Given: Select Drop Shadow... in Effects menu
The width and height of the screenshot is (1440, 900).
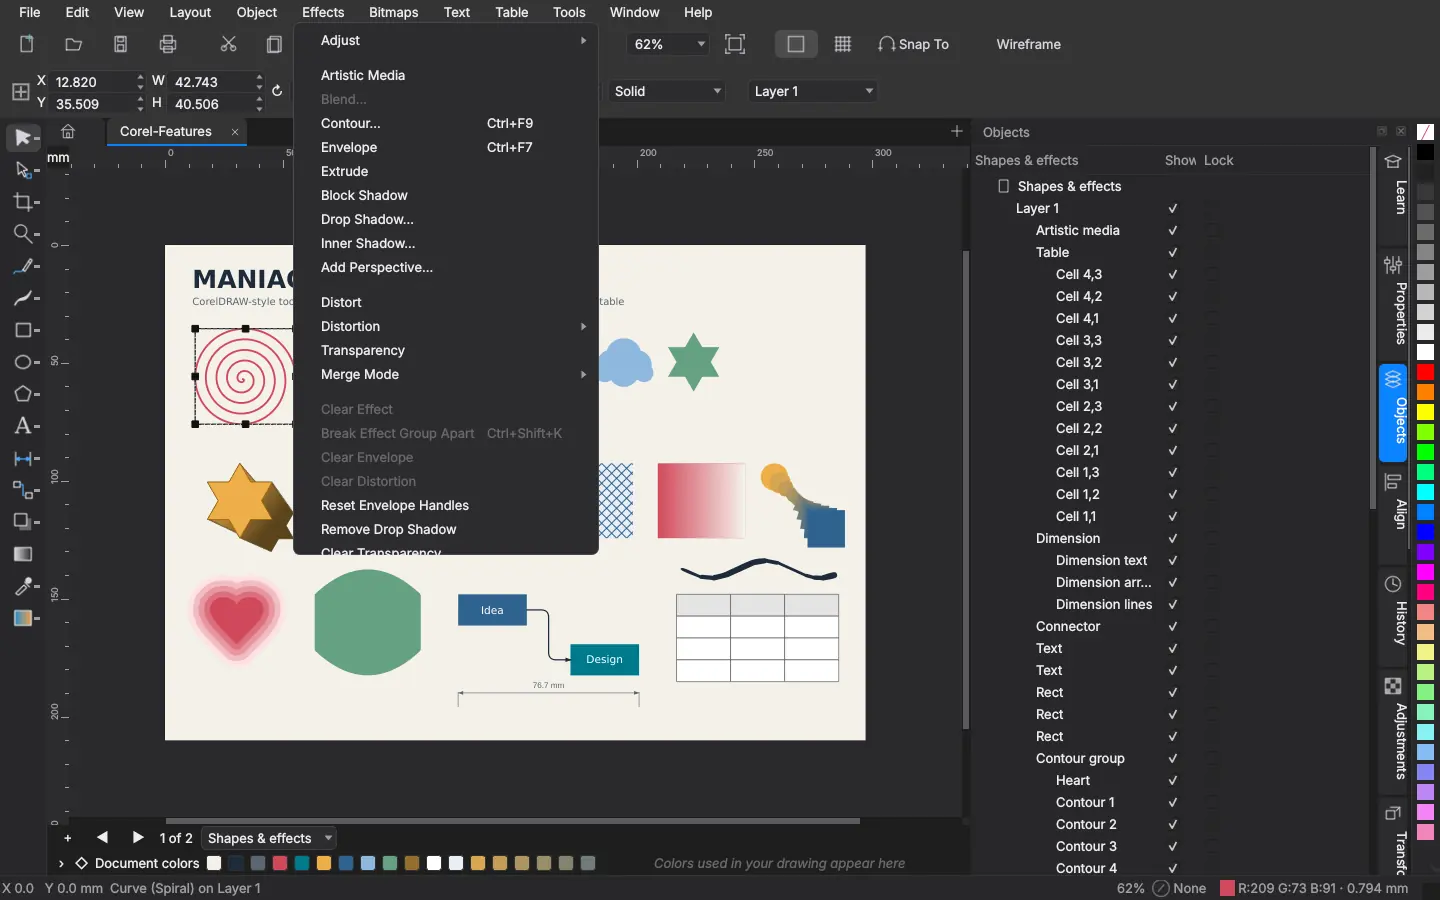Looking at the screenshot, I should [x=446, y=219].
